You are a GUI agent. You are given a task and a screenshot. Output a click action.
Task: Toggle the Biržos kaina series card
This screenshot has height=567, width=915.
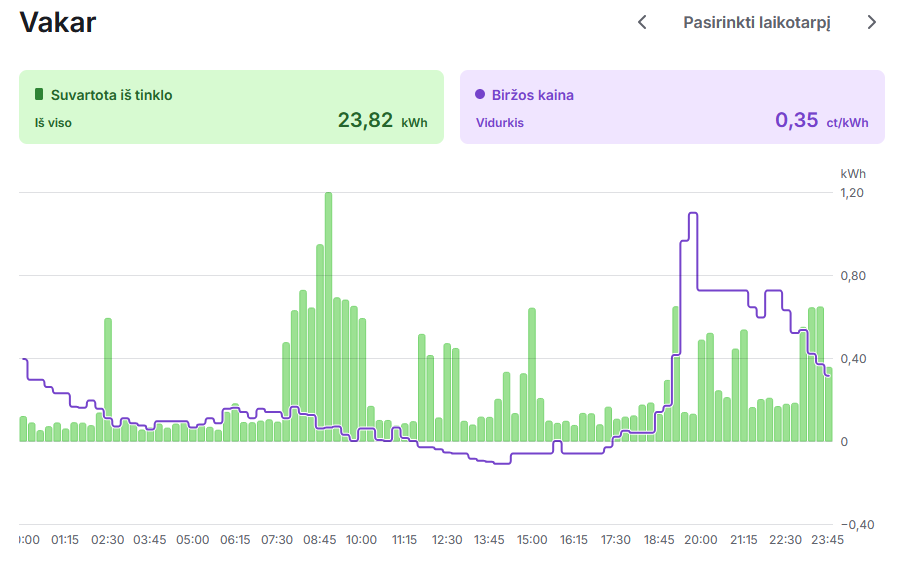[x=671, y=107]
